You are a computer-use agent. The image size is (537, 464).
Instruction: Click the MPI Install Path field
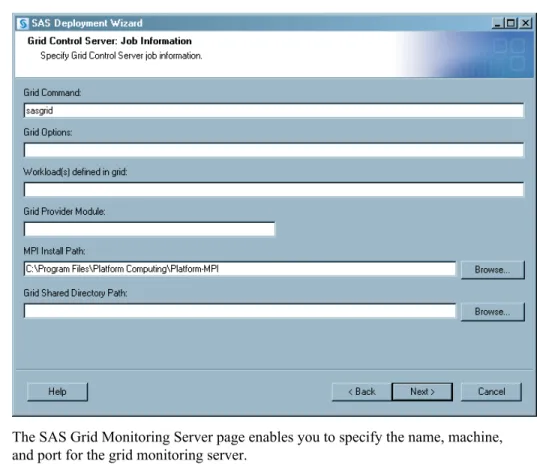(240, 269)
